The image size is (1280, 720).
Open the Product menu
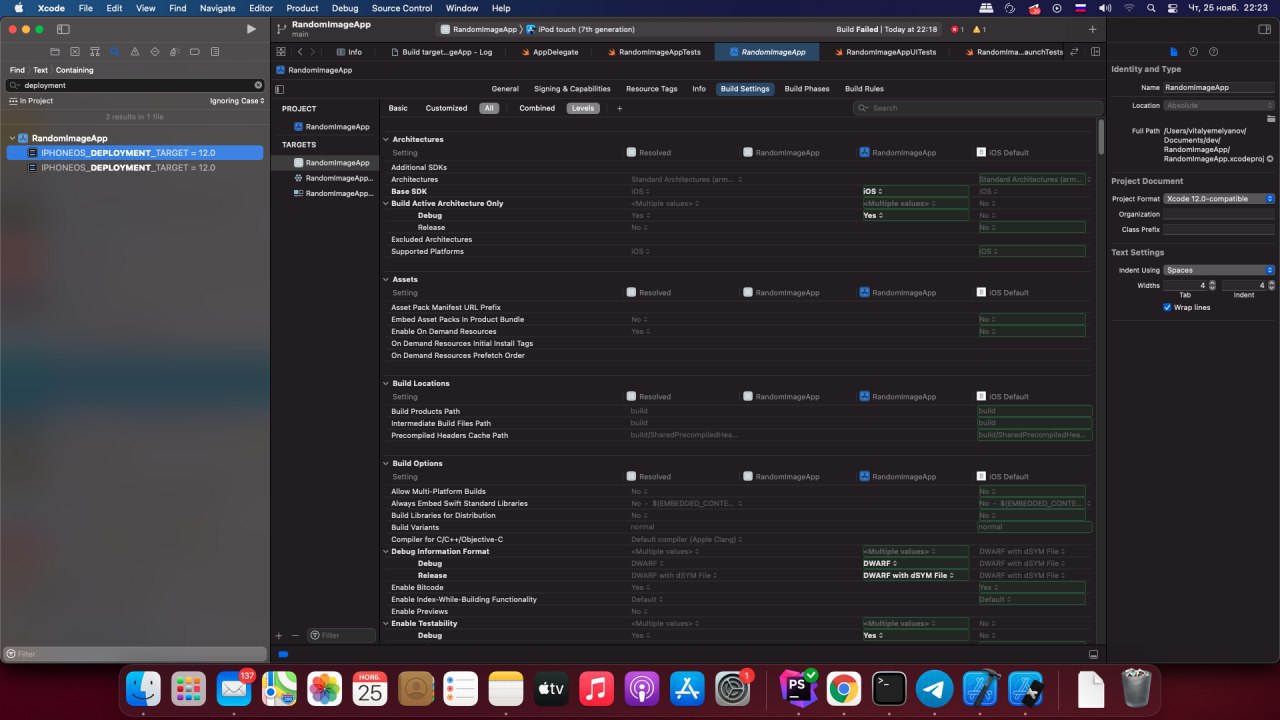(302, 8)
